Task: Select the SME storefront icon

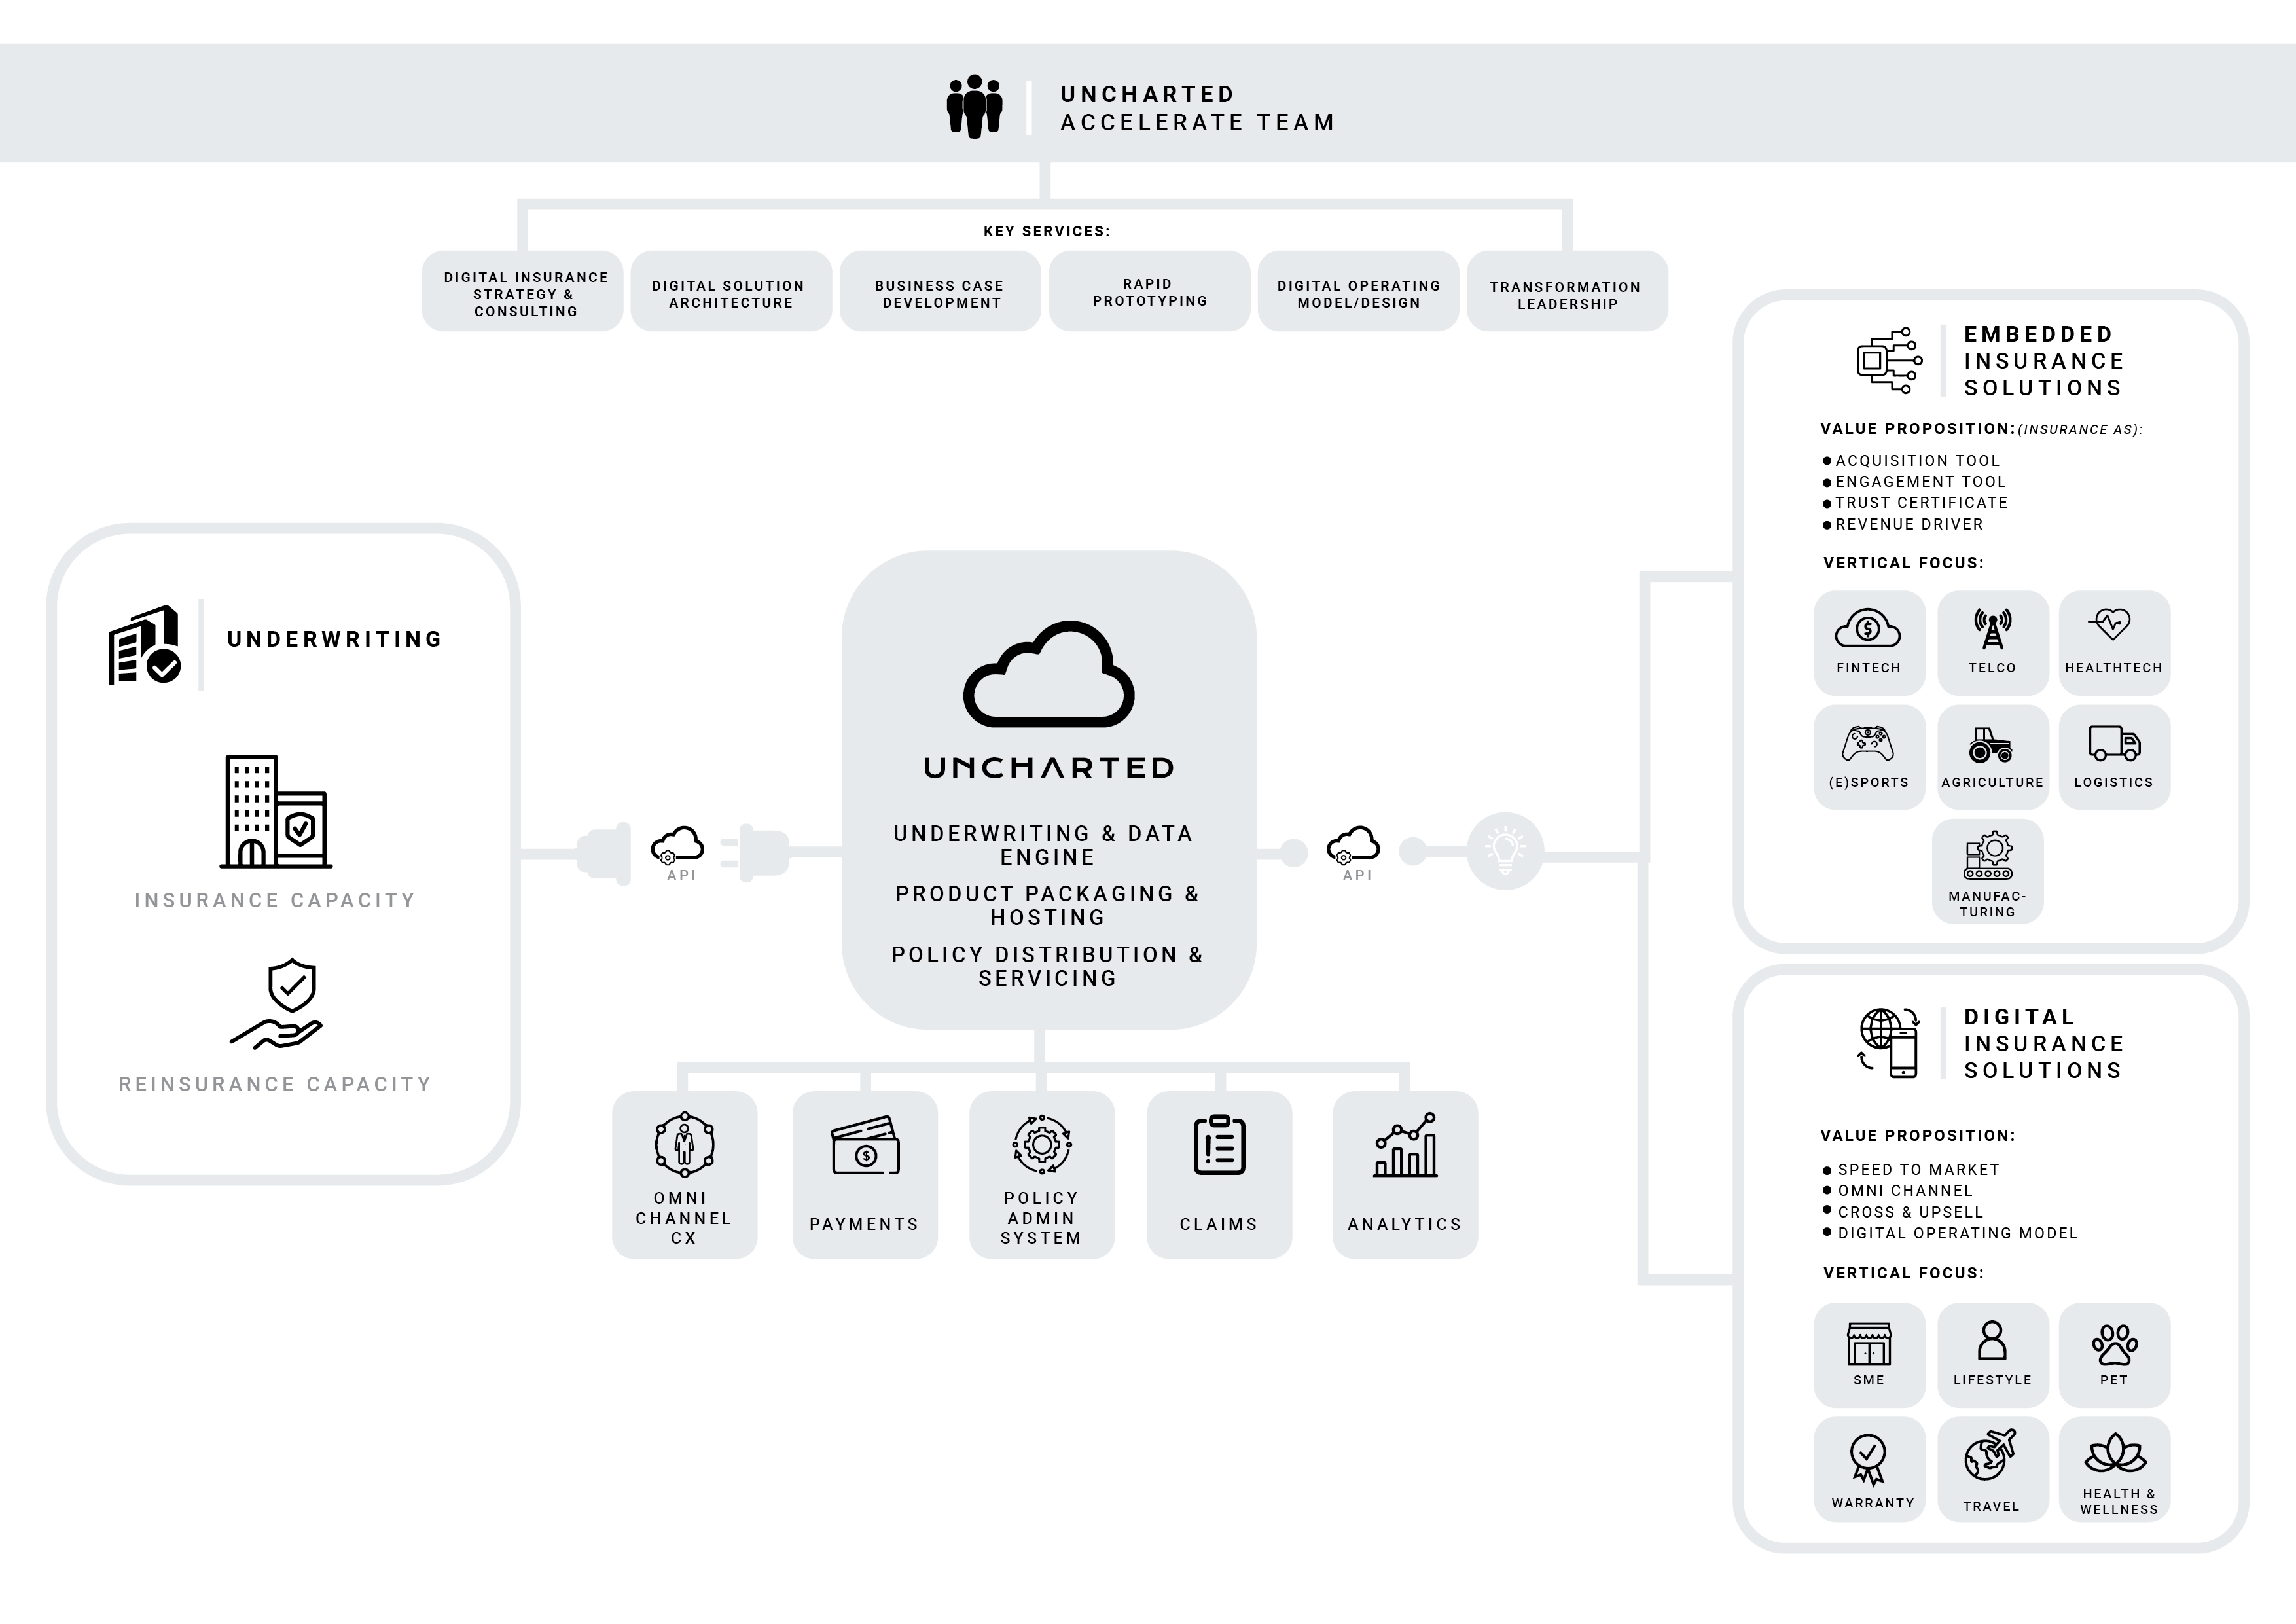Action: [1868, 1344]
